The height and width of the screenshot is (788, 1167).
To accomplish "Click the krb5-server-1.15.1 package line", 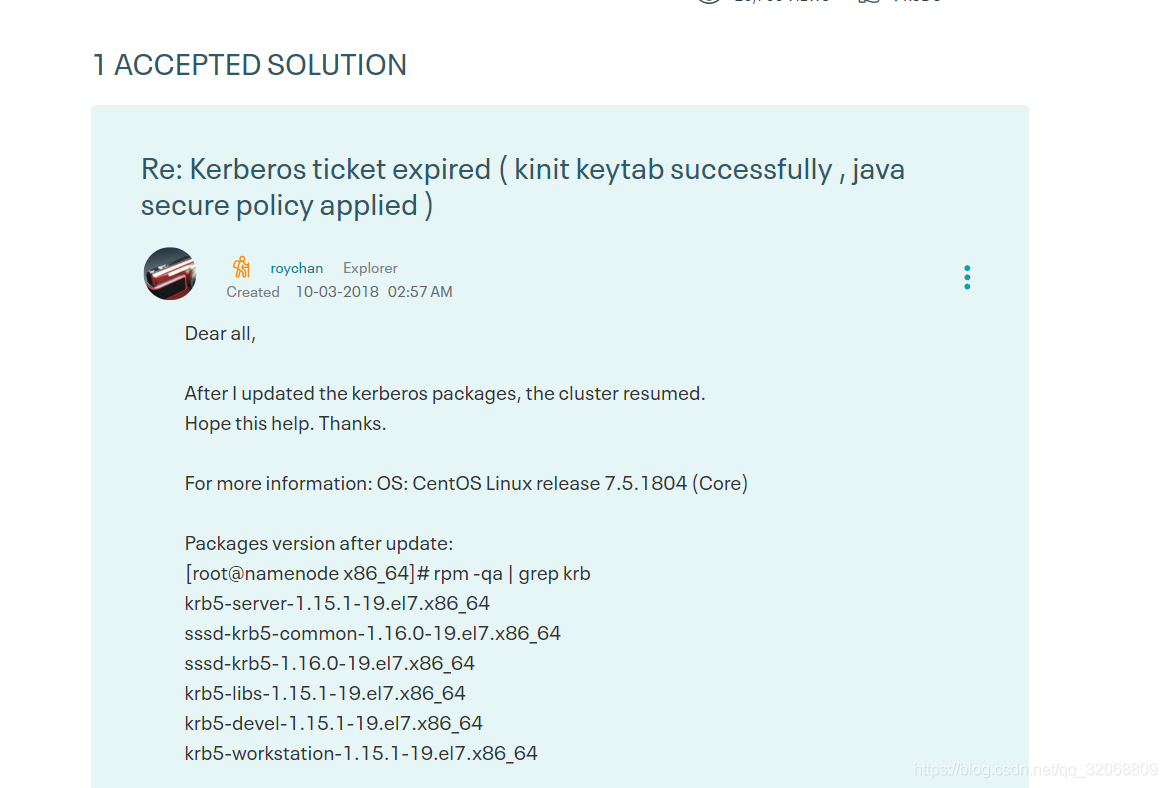I will pyautogui.click(x=337, y=604).
